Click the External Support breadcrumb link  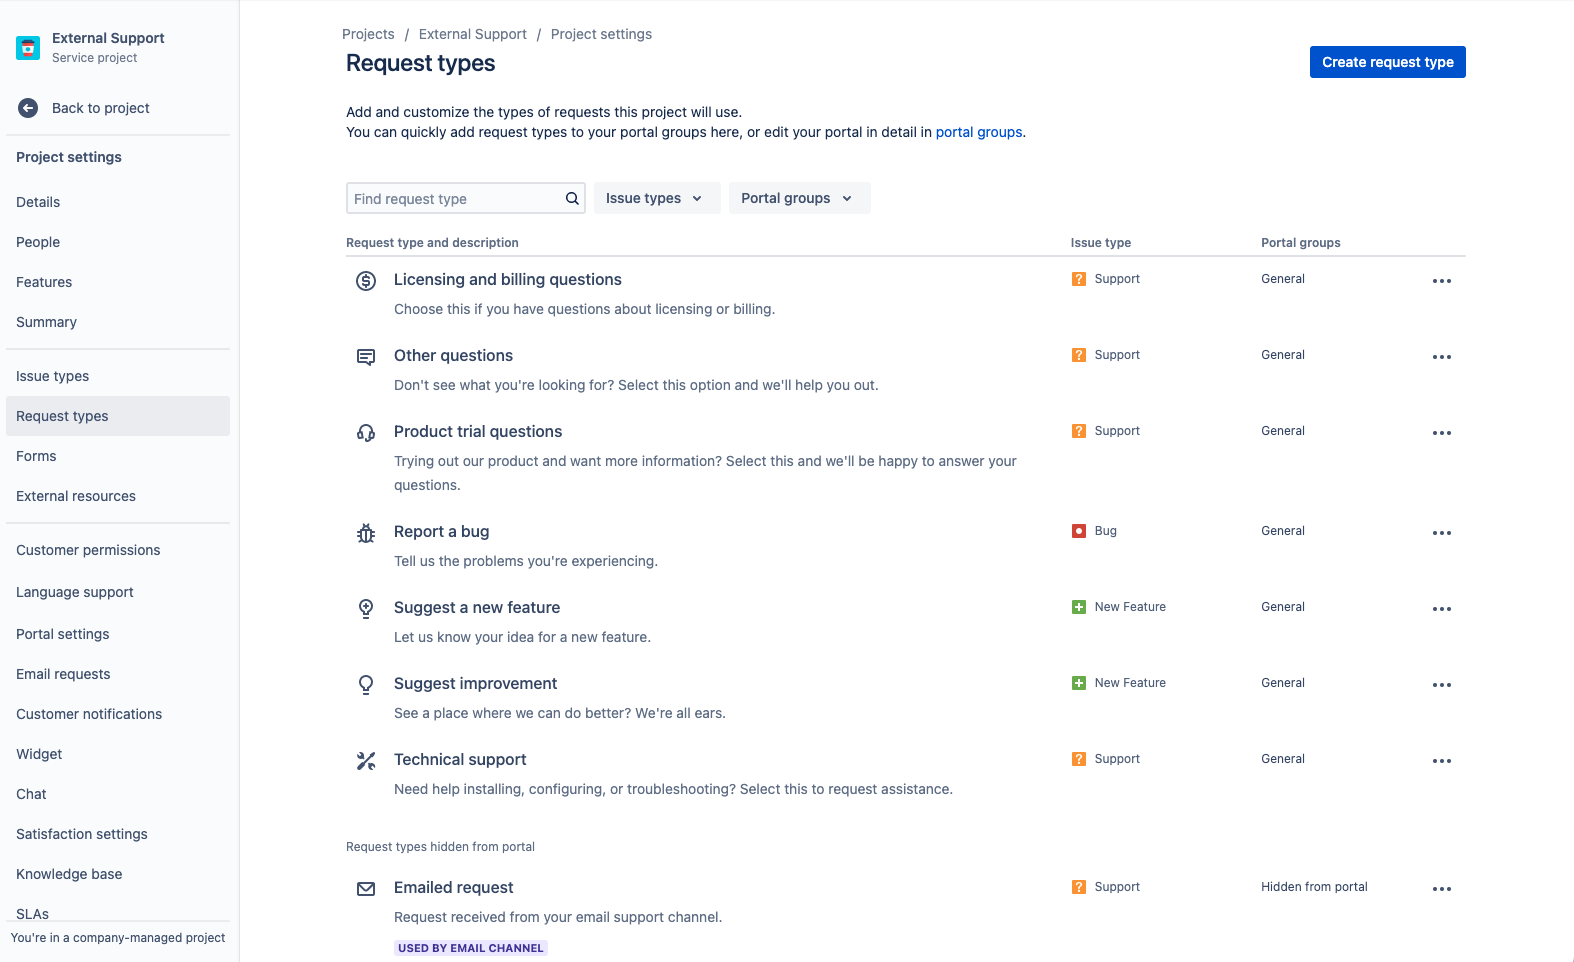pos(472,34)
